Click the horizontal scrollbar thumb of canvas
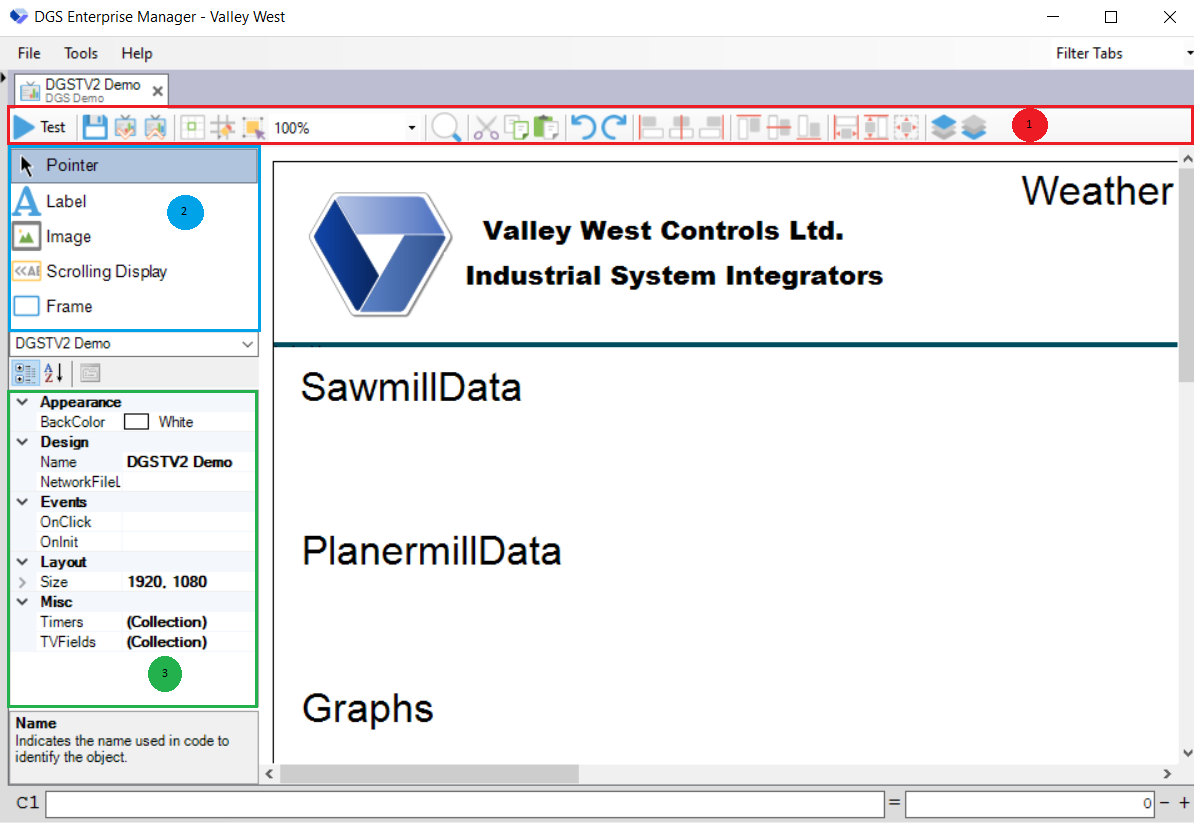1194x823 pixels. [x=429, y=774]
